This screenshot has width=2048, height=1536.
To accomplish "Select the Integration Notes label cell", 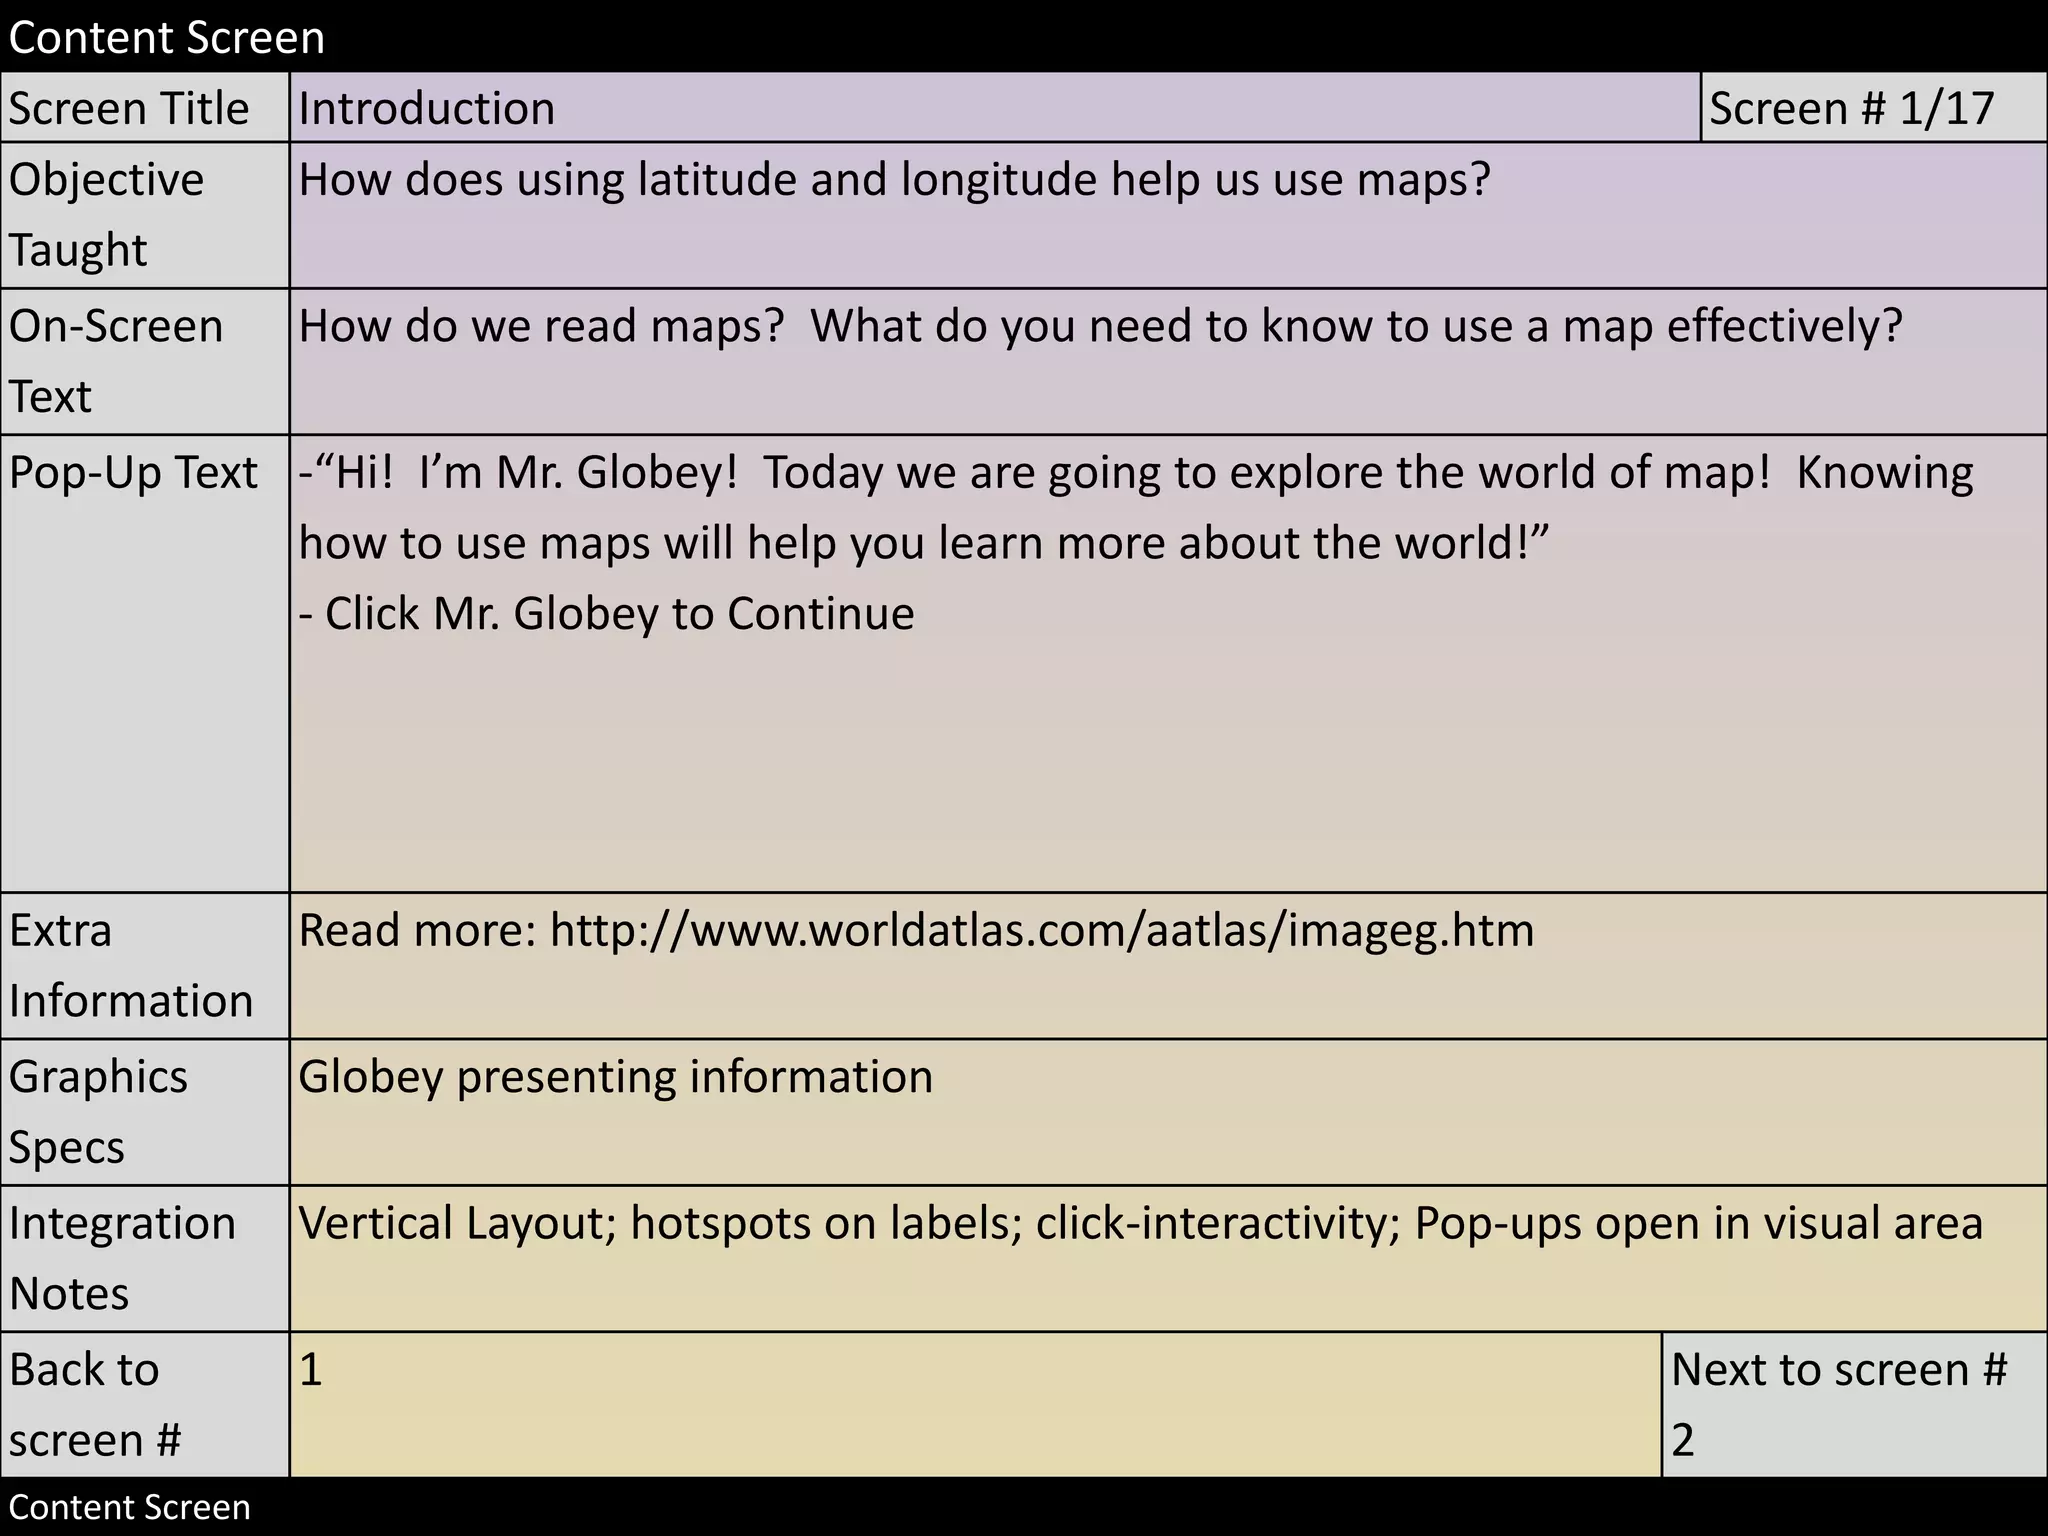I will (x=145, y=1257).
